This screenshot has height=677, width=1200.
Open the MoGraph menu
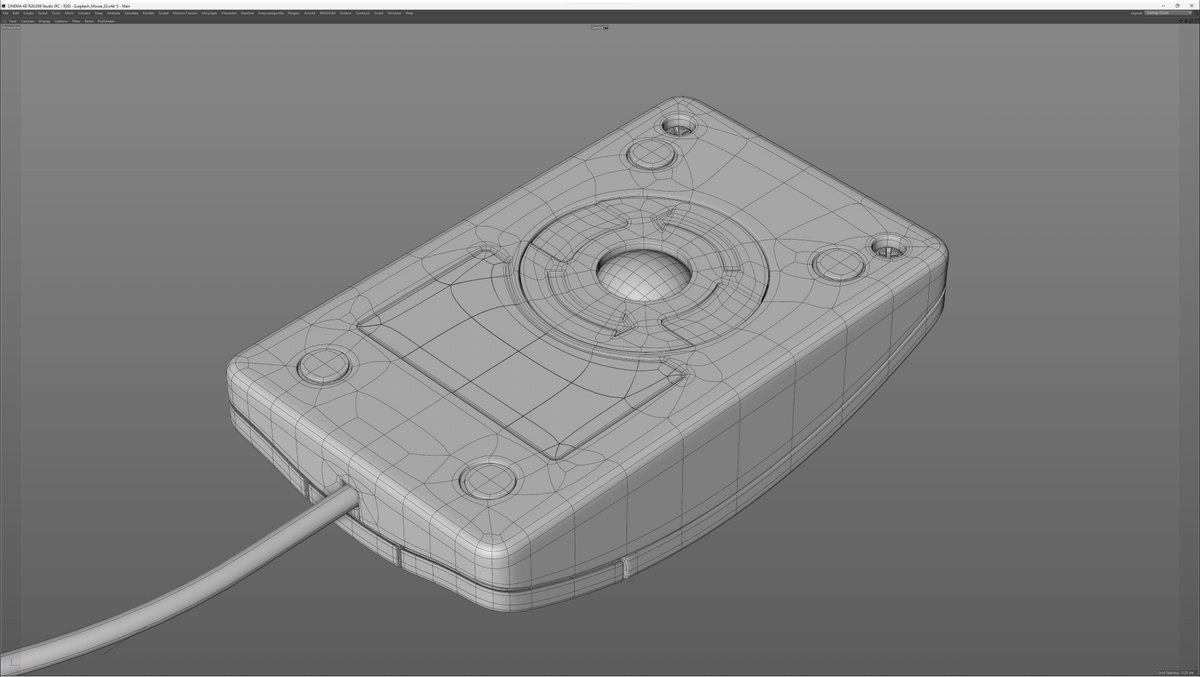209,13
